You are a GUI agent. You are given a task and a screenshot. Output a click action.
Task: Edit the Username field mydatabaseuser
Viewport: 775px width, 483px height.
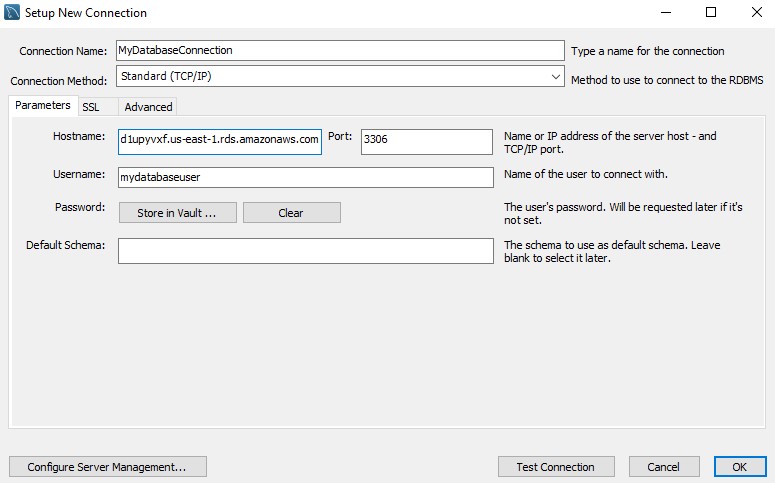(x=305, y=177)
